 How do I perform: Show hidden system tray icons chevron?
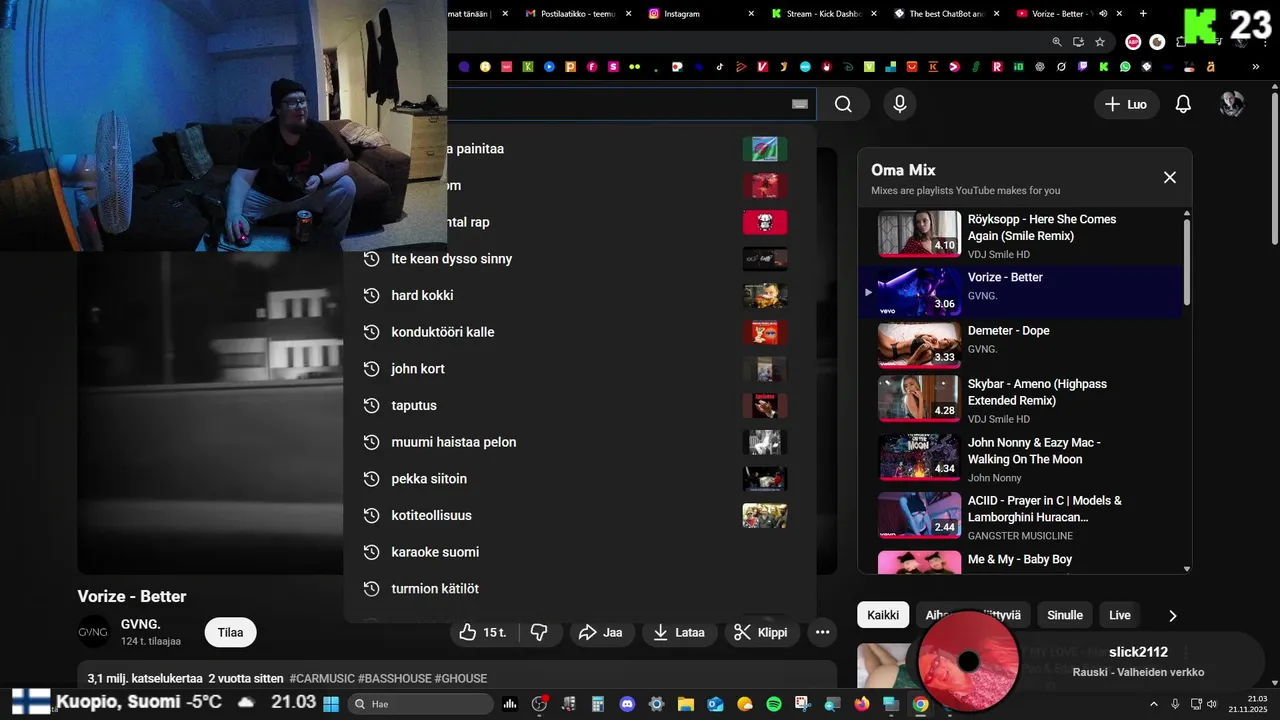[x=1153, y=704]
